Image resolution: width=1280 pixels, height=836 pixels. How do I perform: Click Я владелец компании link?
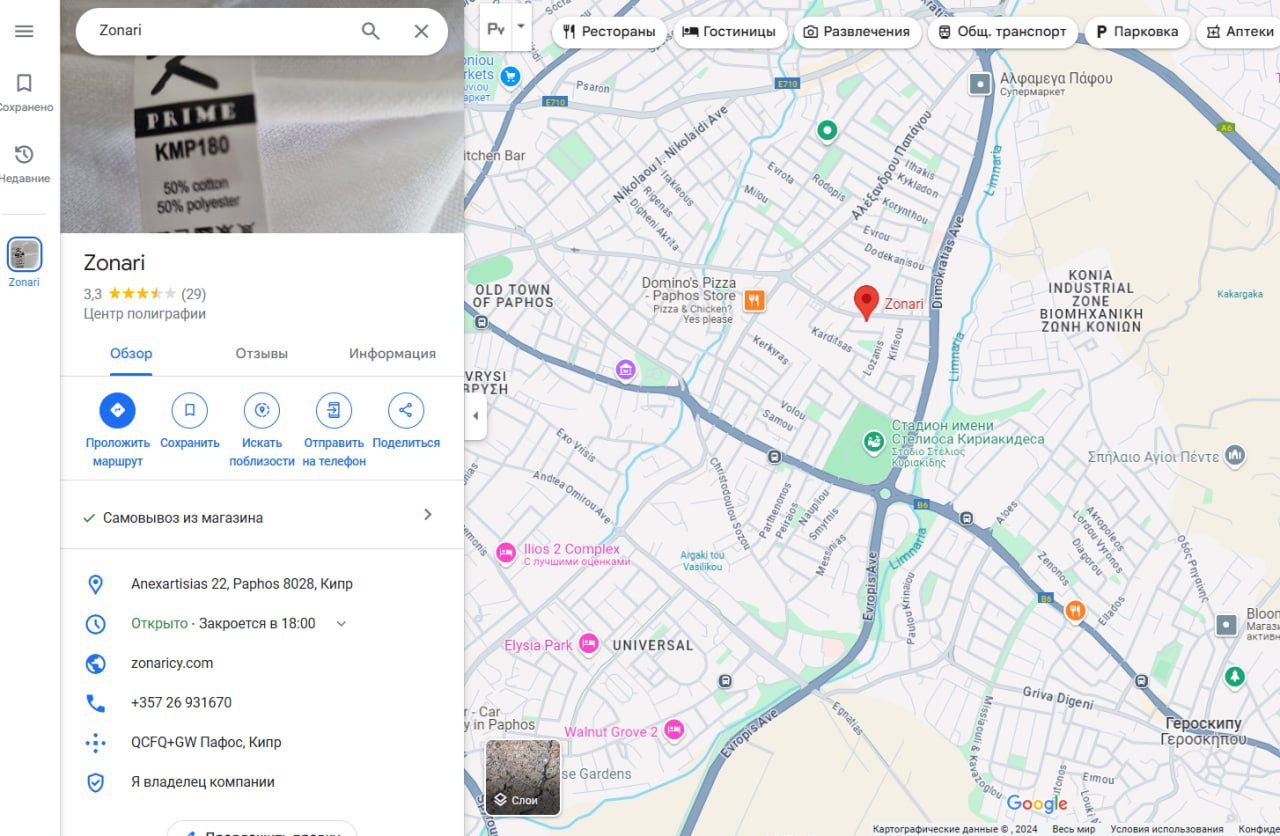click(x=203, y=782)
